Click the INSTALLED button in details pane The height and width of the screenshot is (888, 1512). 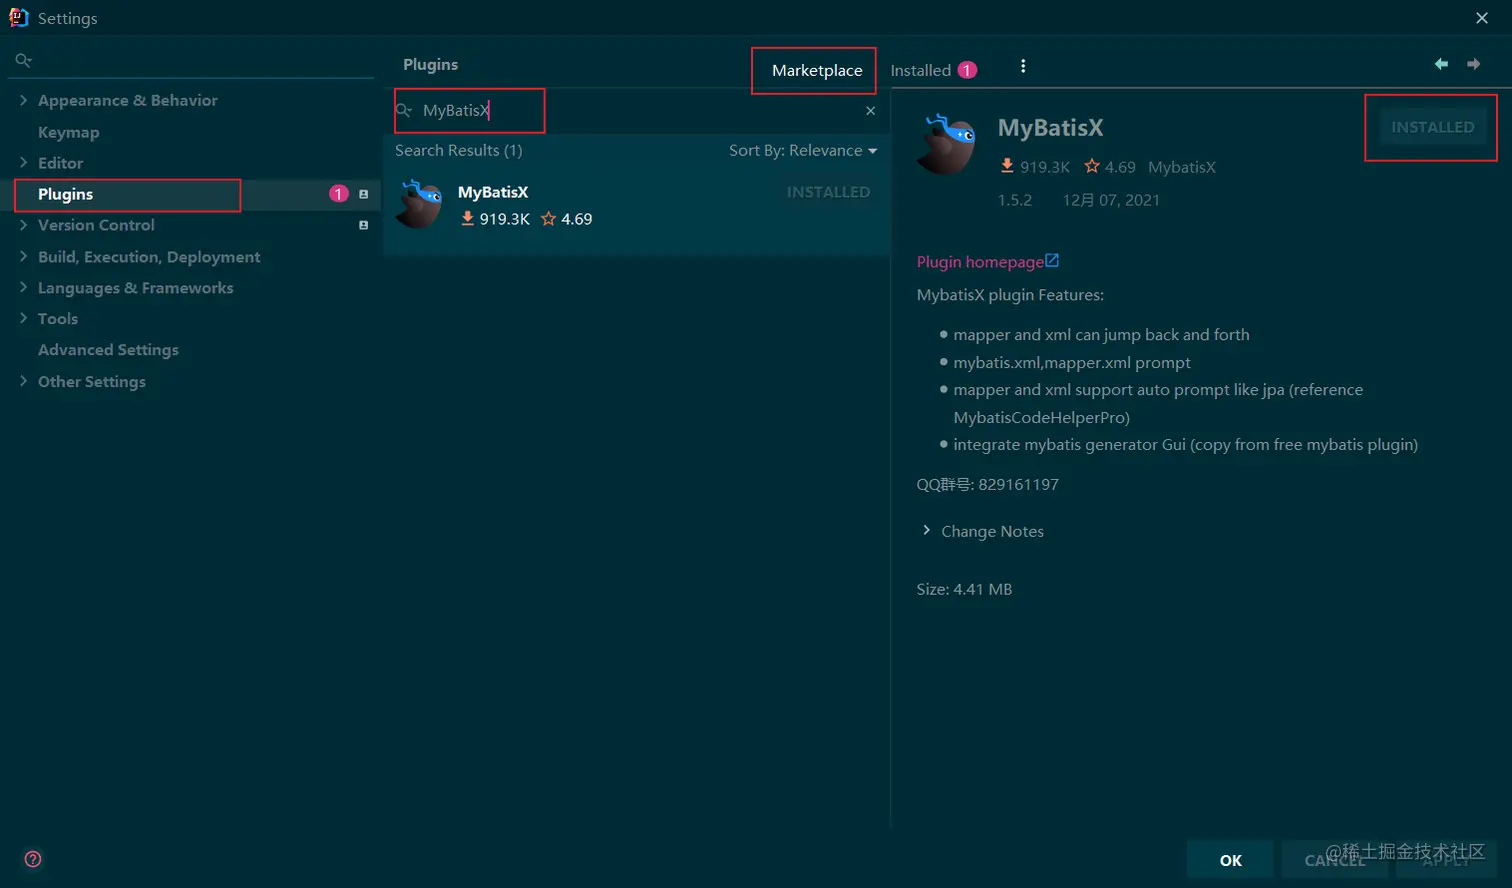pos(1432,127)
